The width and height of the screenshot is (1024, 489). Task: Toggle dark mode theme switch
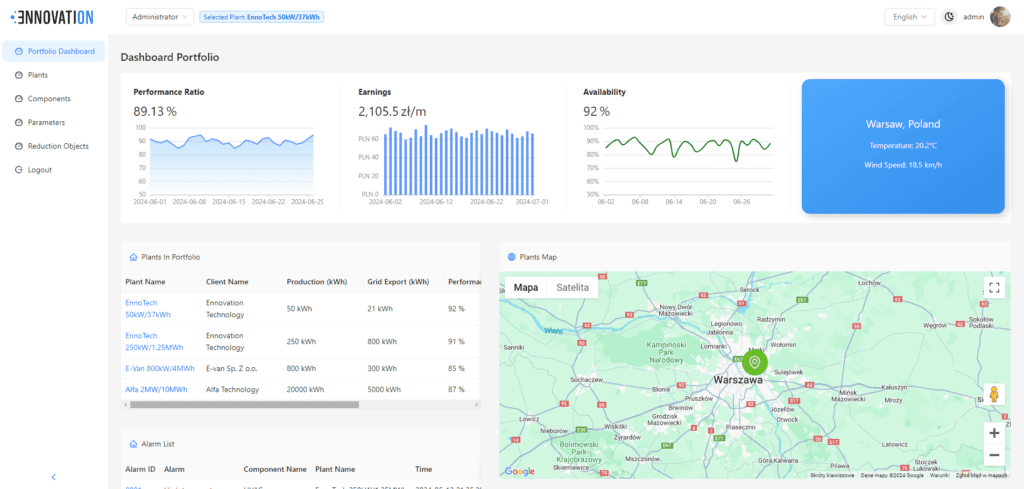point(949,17)
